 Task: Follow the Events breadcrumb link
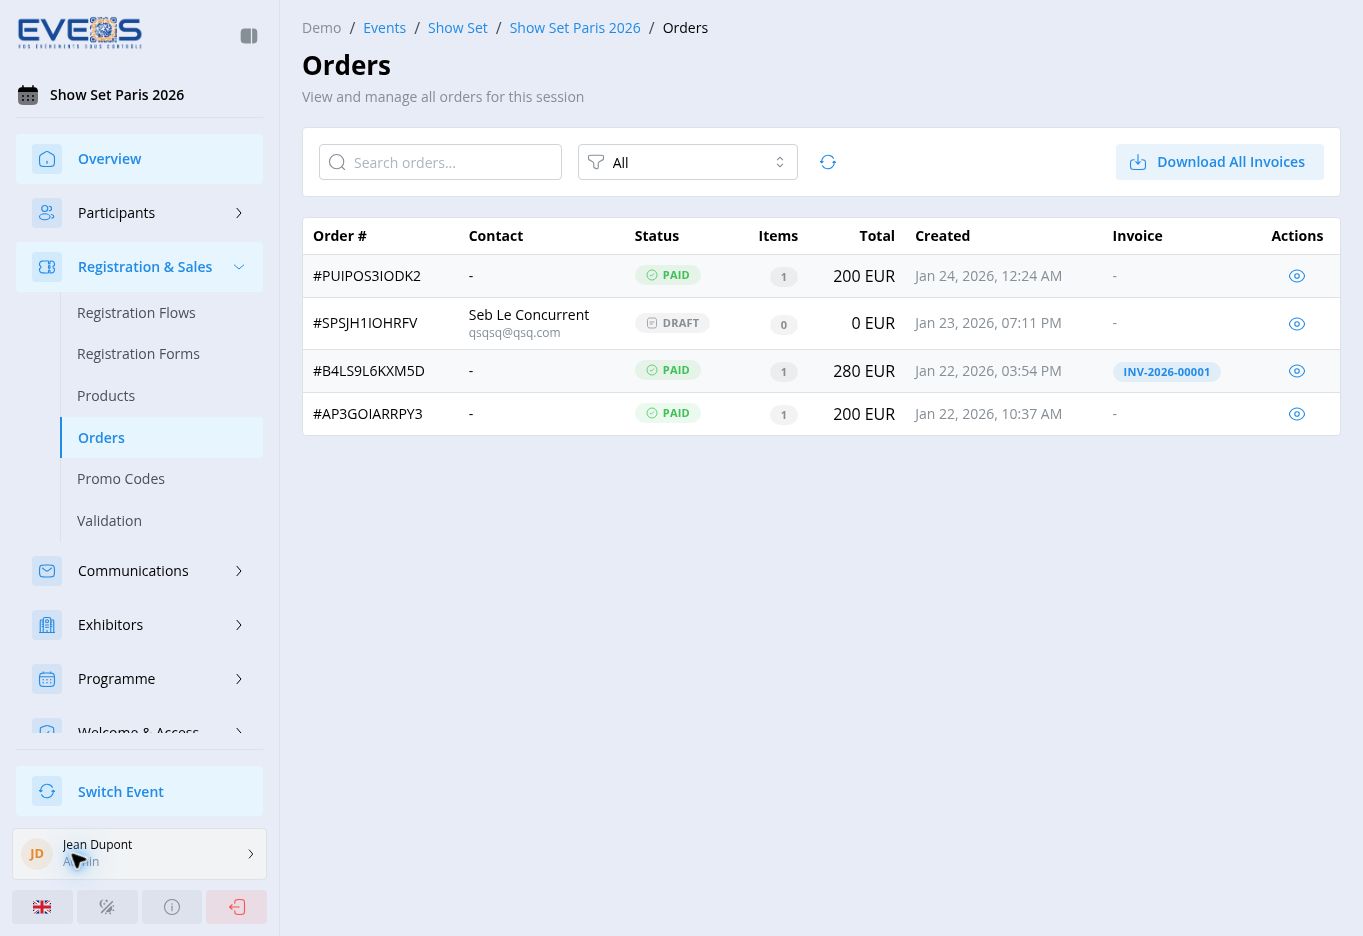coord(384,28)
